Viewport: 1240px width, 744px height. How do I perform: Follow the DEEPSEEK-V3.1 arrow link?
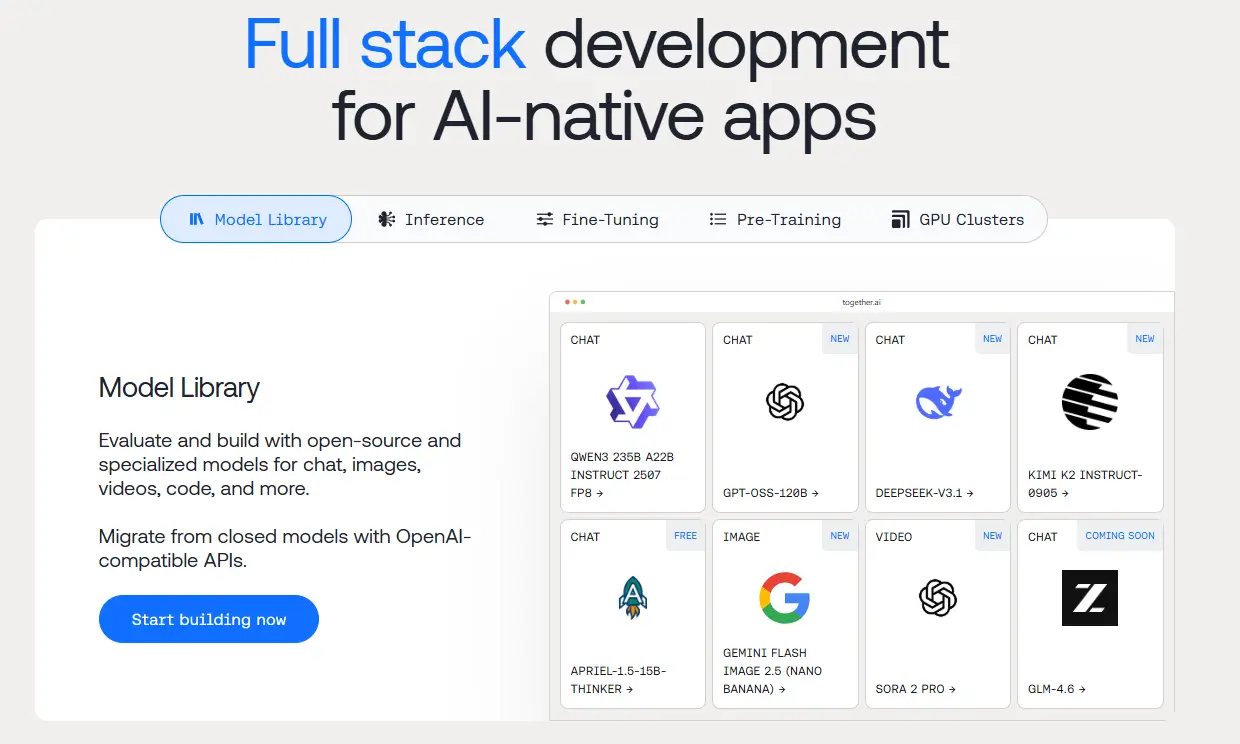click(925, 493)
